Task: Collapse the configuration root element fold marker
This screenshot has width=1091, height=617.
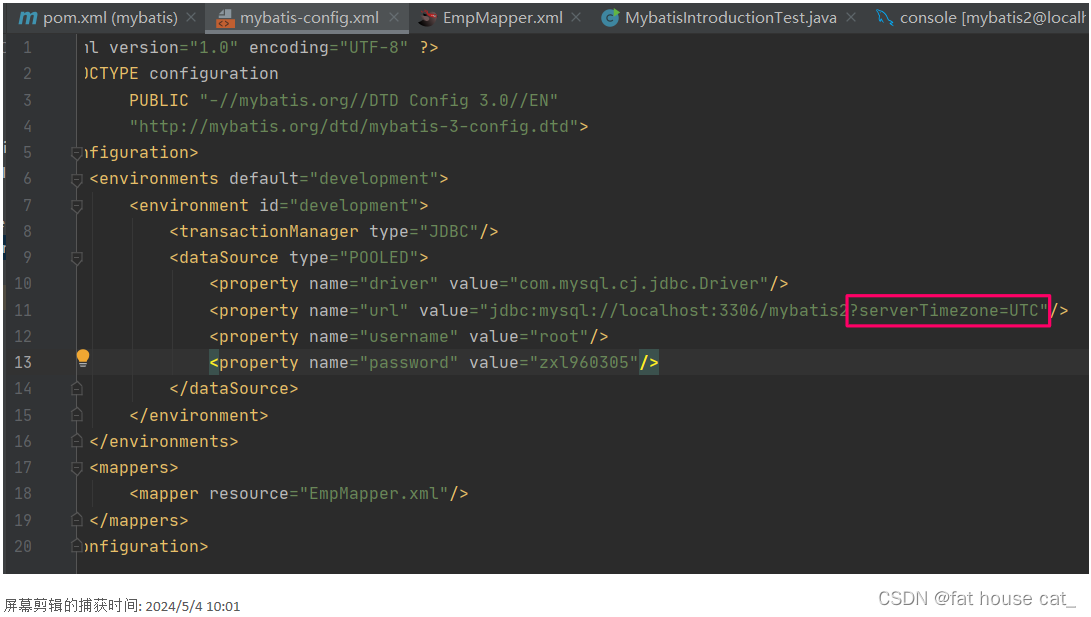Action: pyautogui.click(x=77, y=152)
